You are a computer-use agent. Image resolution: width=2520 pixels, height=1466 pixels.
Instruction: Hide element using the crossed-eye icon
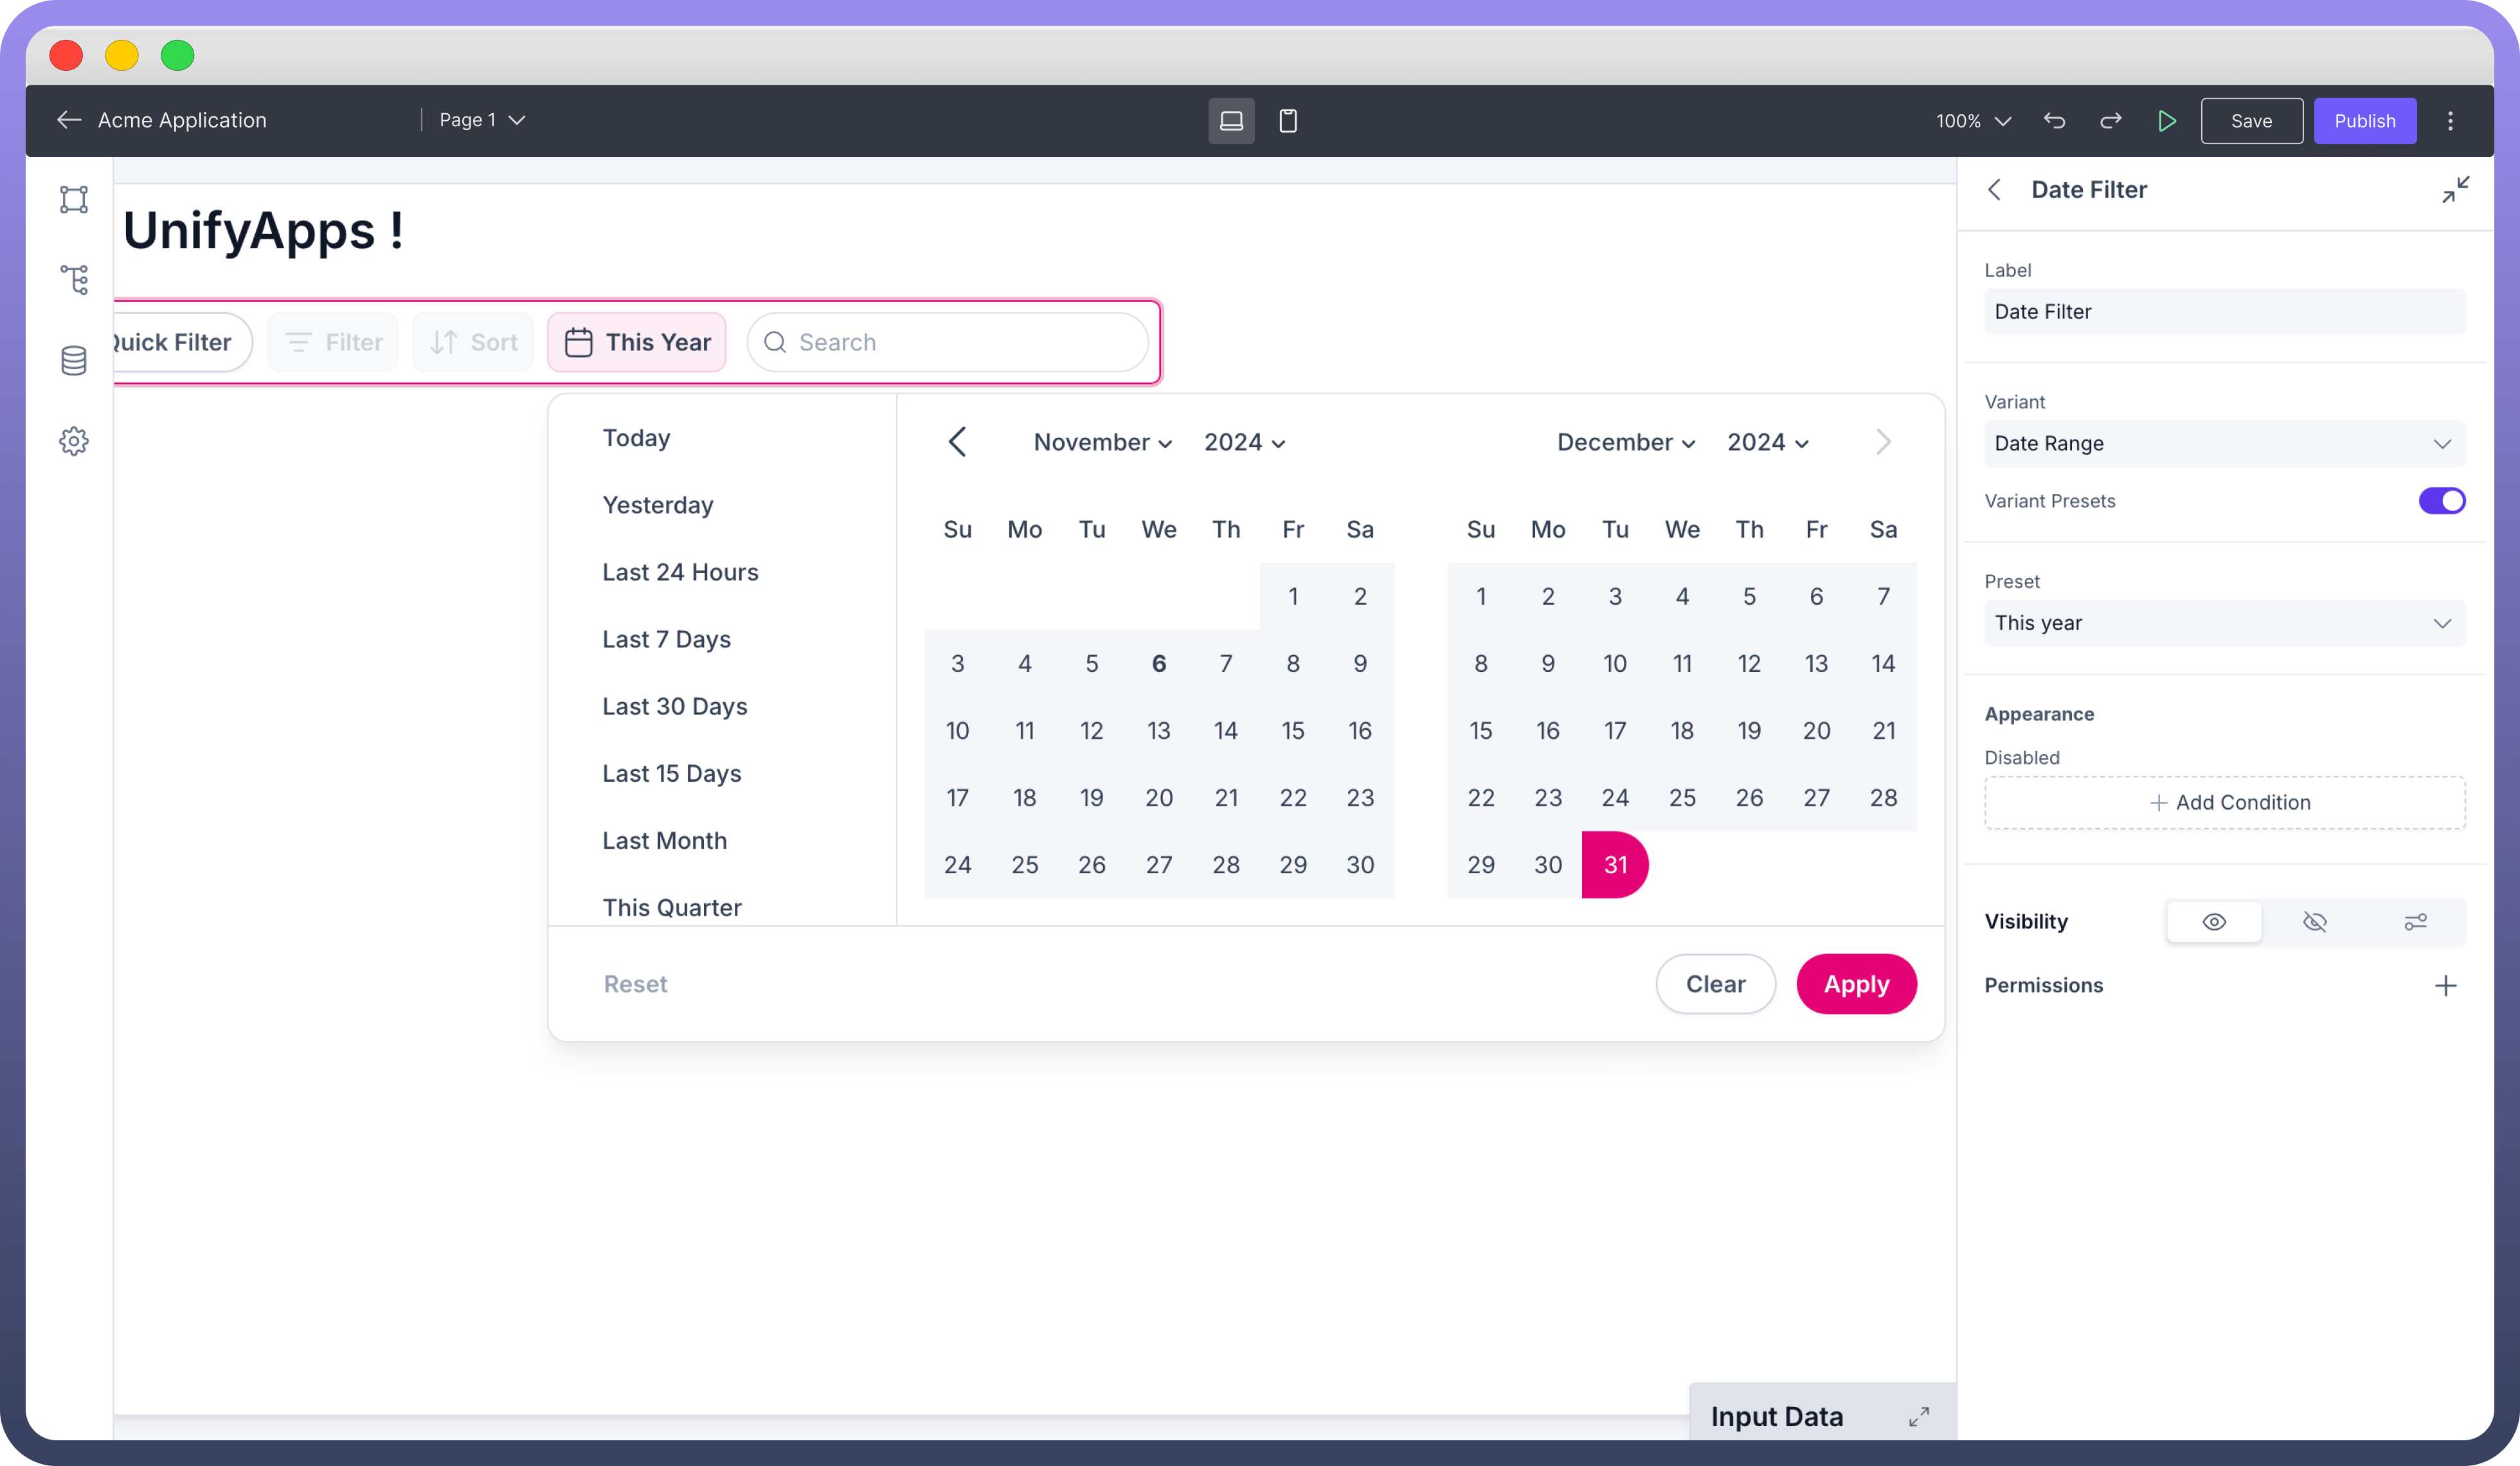pyautogui.click(x=2315, y=921)
